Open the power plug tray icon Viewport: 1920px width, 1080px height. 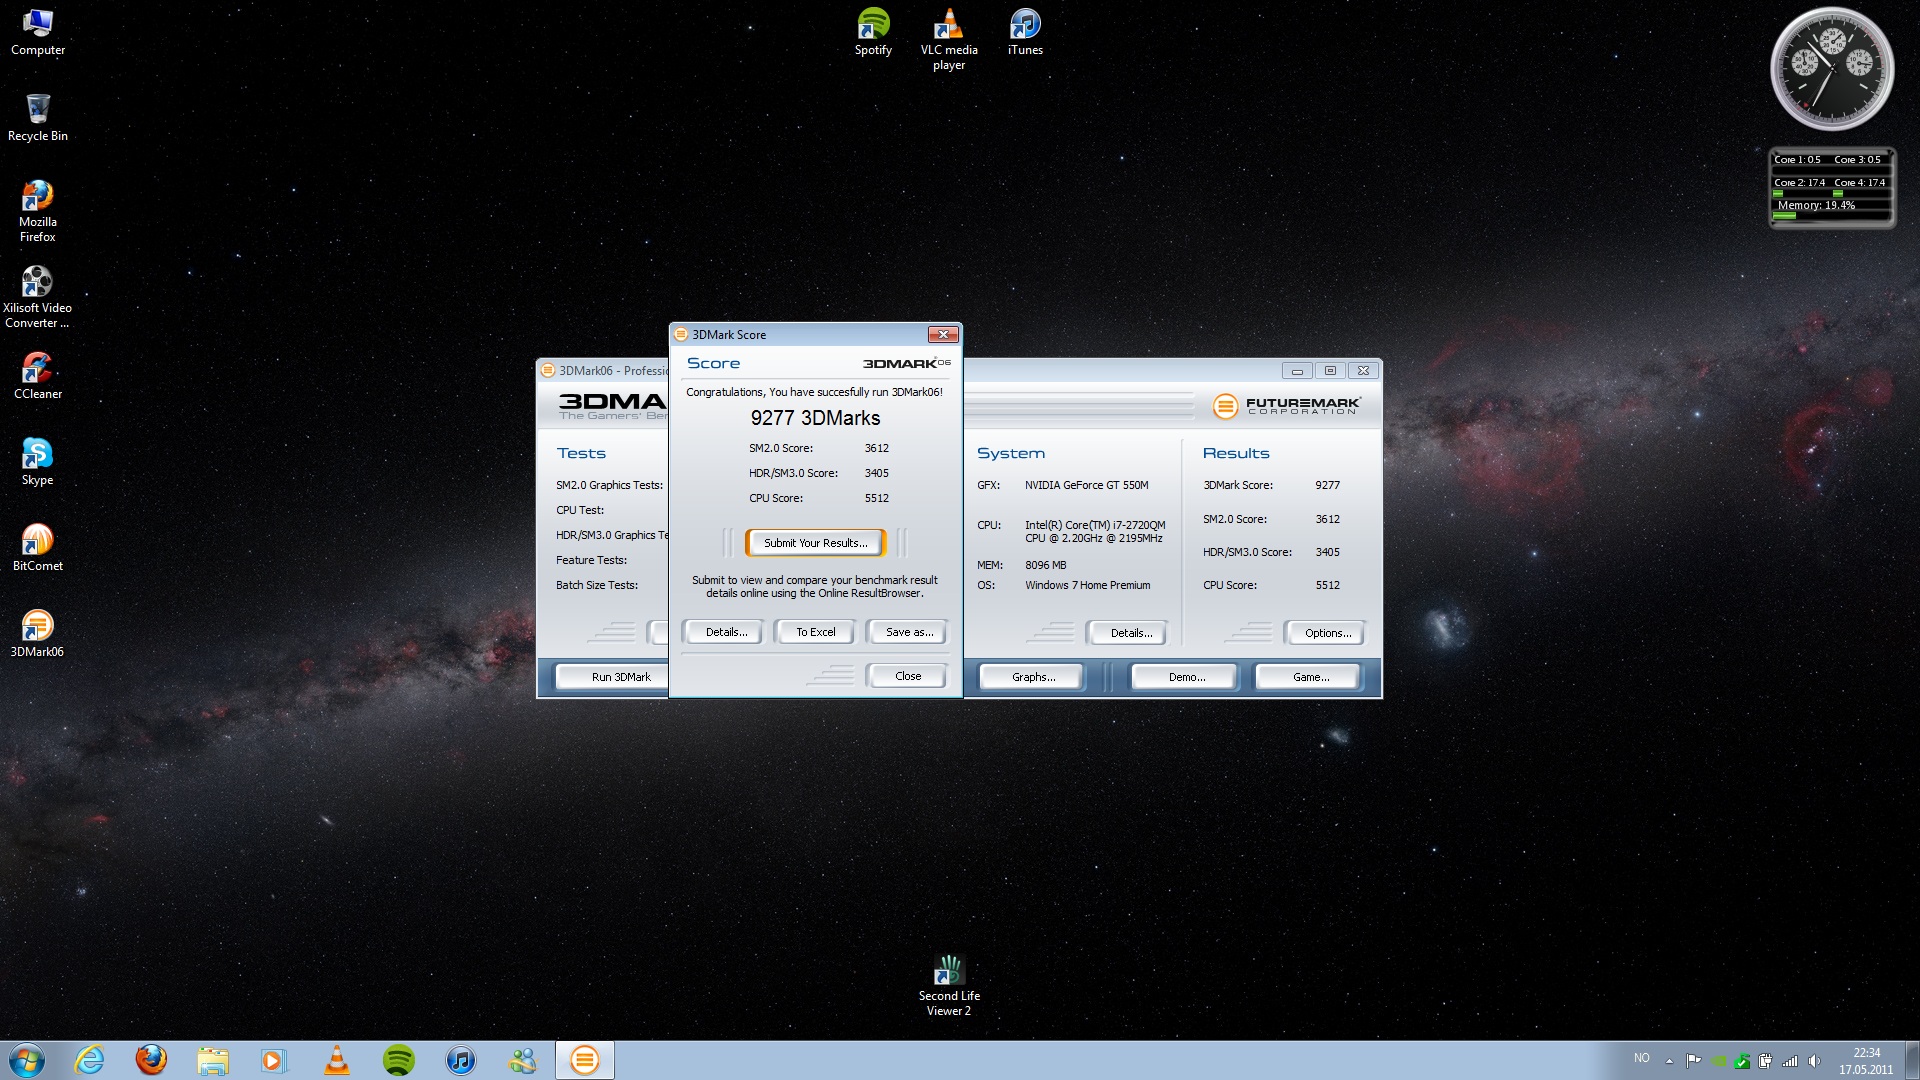click(1766, 1060)
